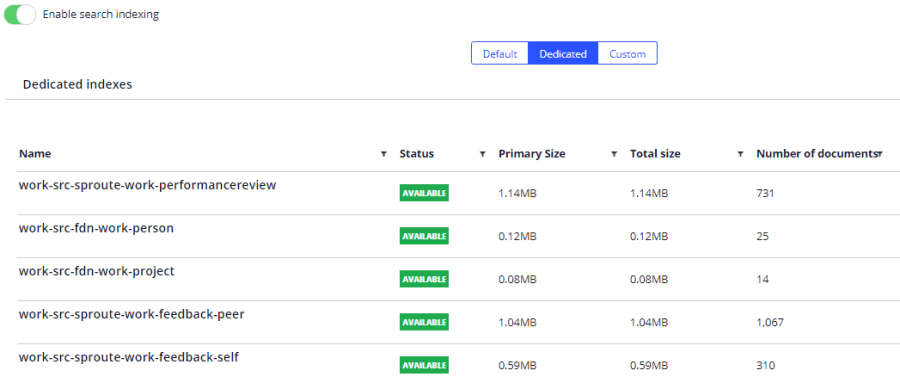Click primary size 0.08MB of fdn-work-project
This screenshot has height=383, width=900.
(518, 280)
